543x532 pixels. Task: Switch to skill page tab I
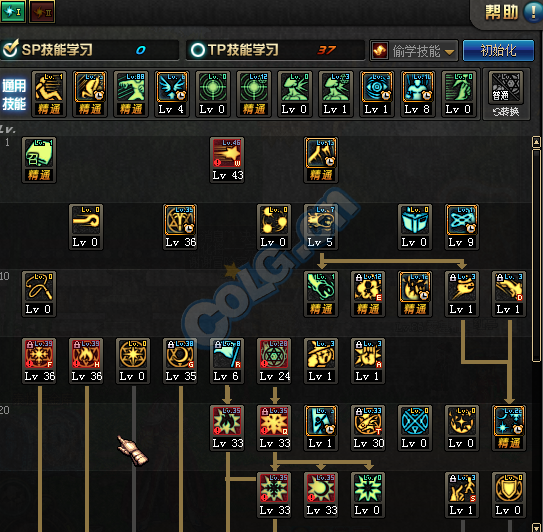coord(13,11)
